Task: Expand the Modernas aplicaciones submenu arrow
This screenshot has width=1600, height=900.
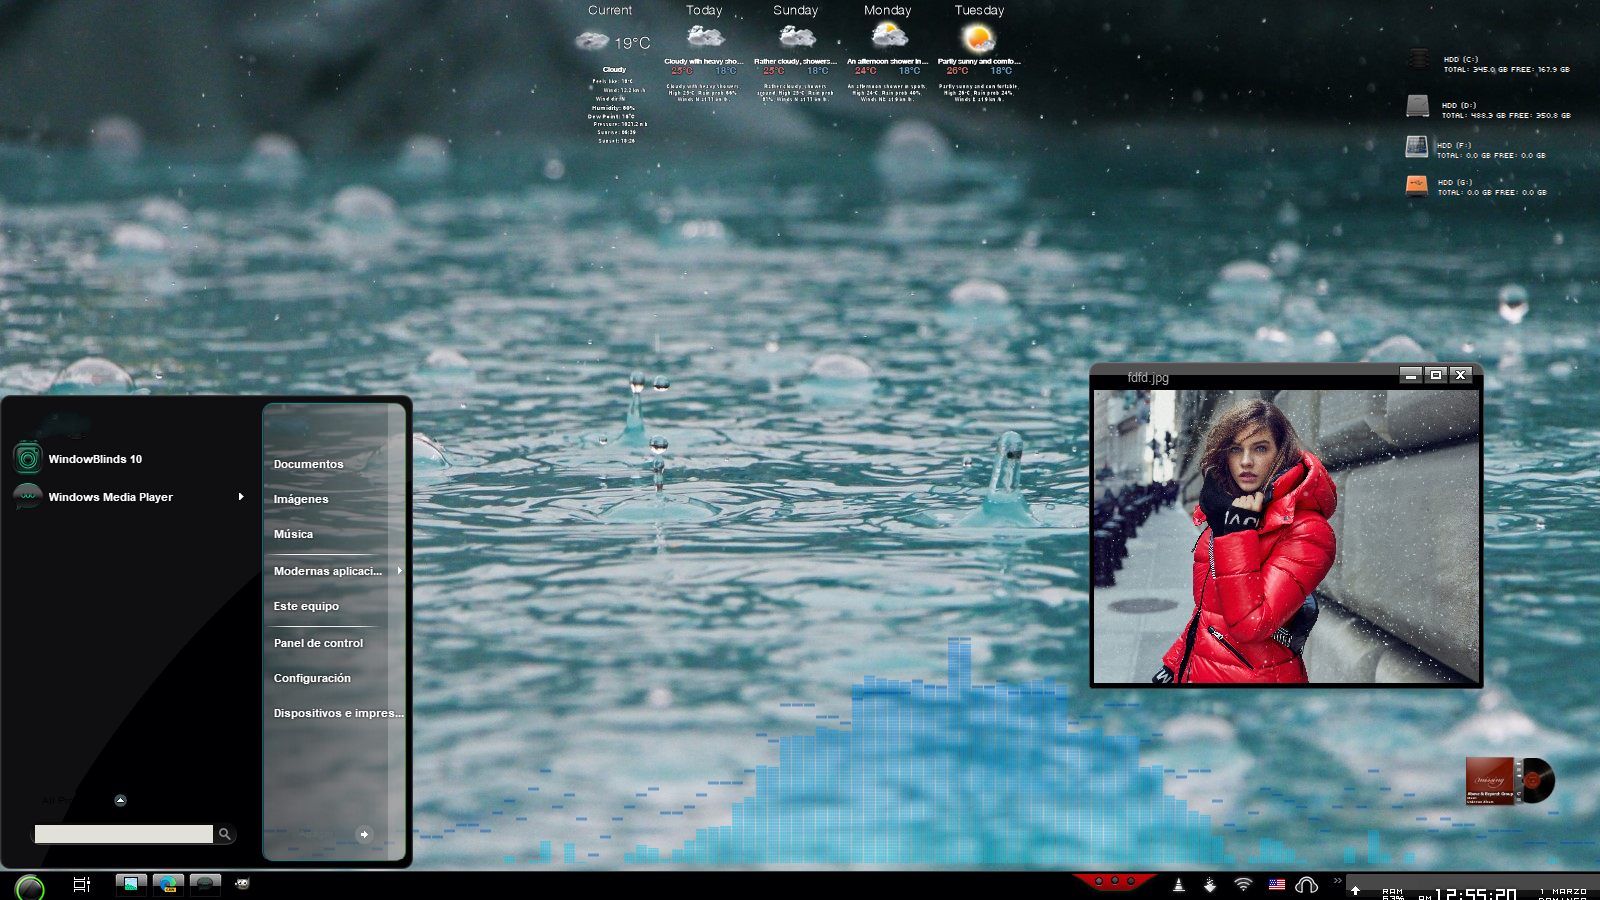Action: pos(399,571)
